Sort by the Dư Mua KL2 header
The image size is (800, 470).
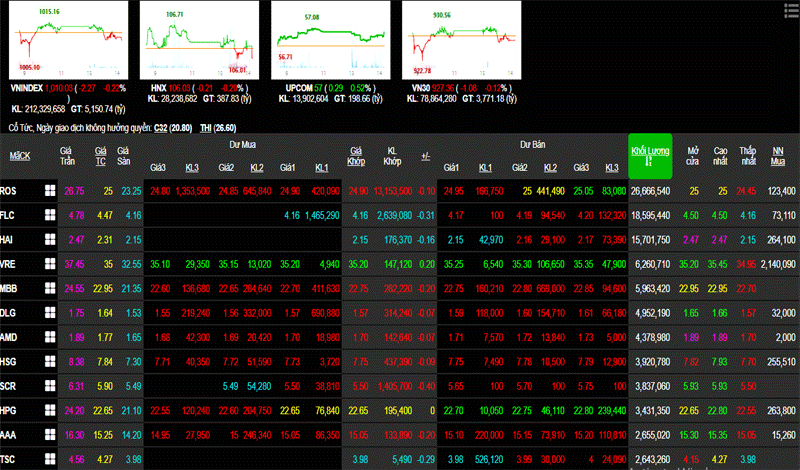click(257, 168)
